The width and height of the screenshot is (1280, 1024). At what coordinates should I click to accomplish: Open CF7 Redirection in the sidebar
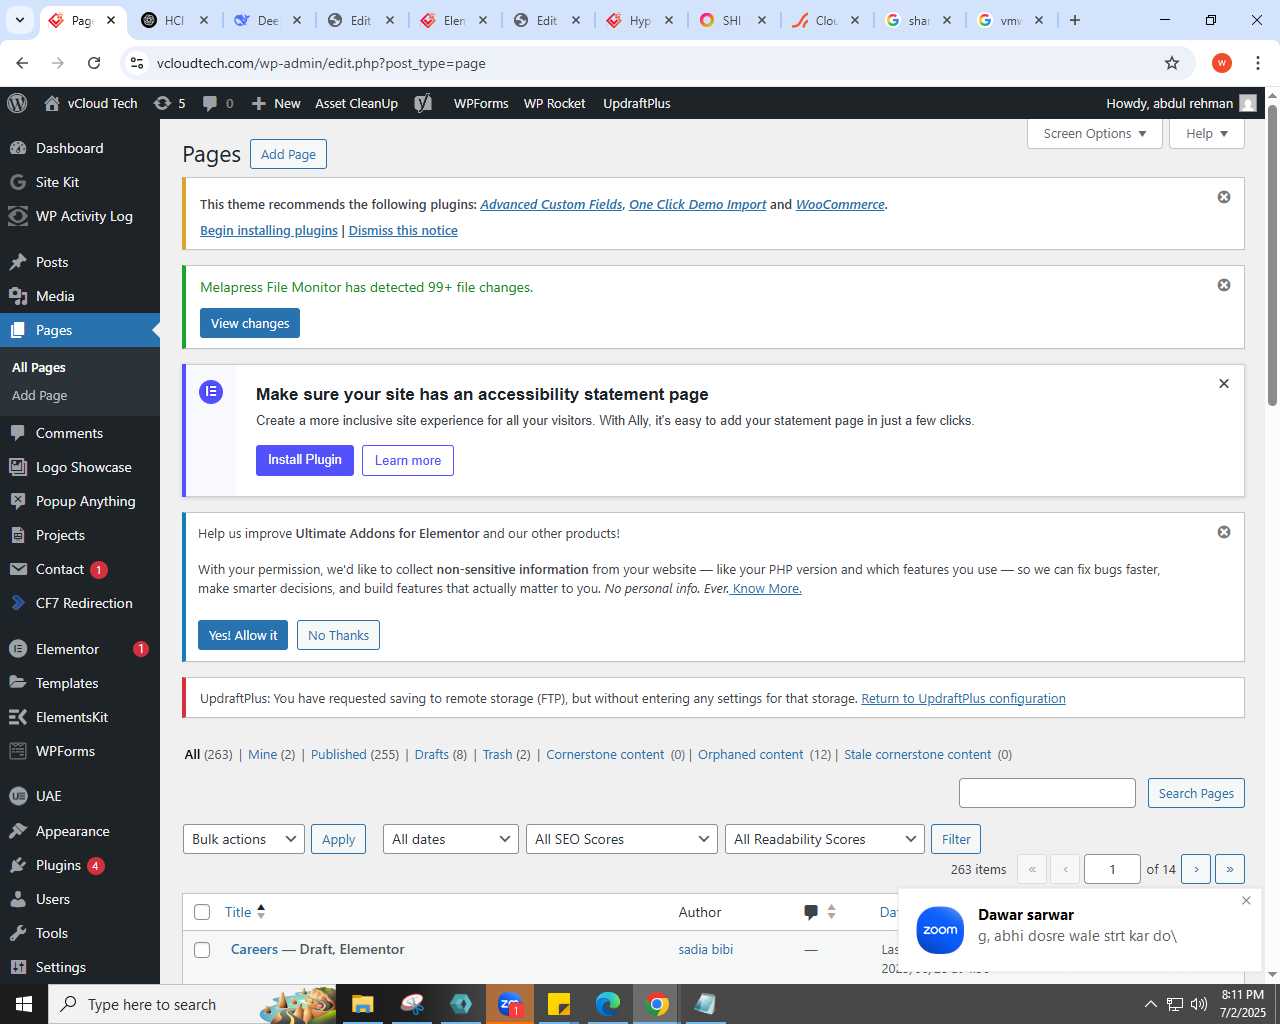coord(80,603)
